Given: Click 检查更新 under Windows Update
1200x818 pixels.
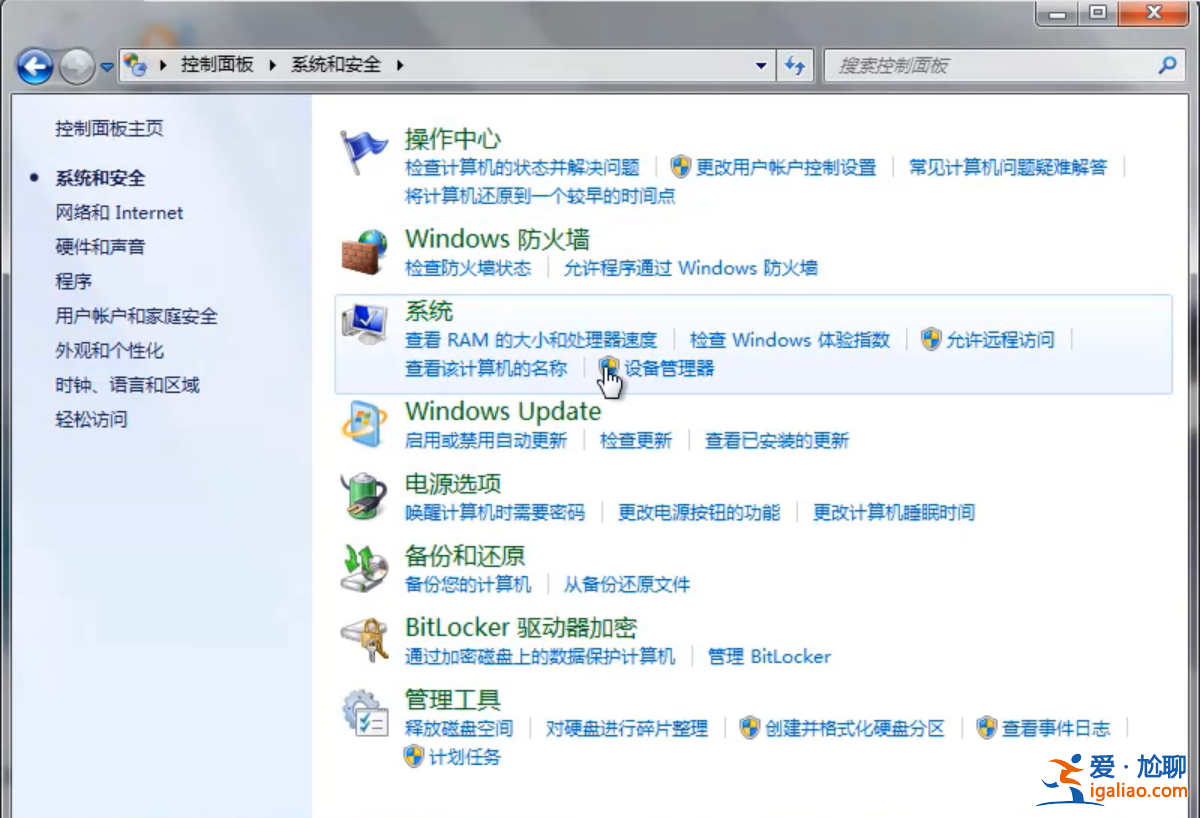Looking at the screenshot, I should [x=636, y=440].
